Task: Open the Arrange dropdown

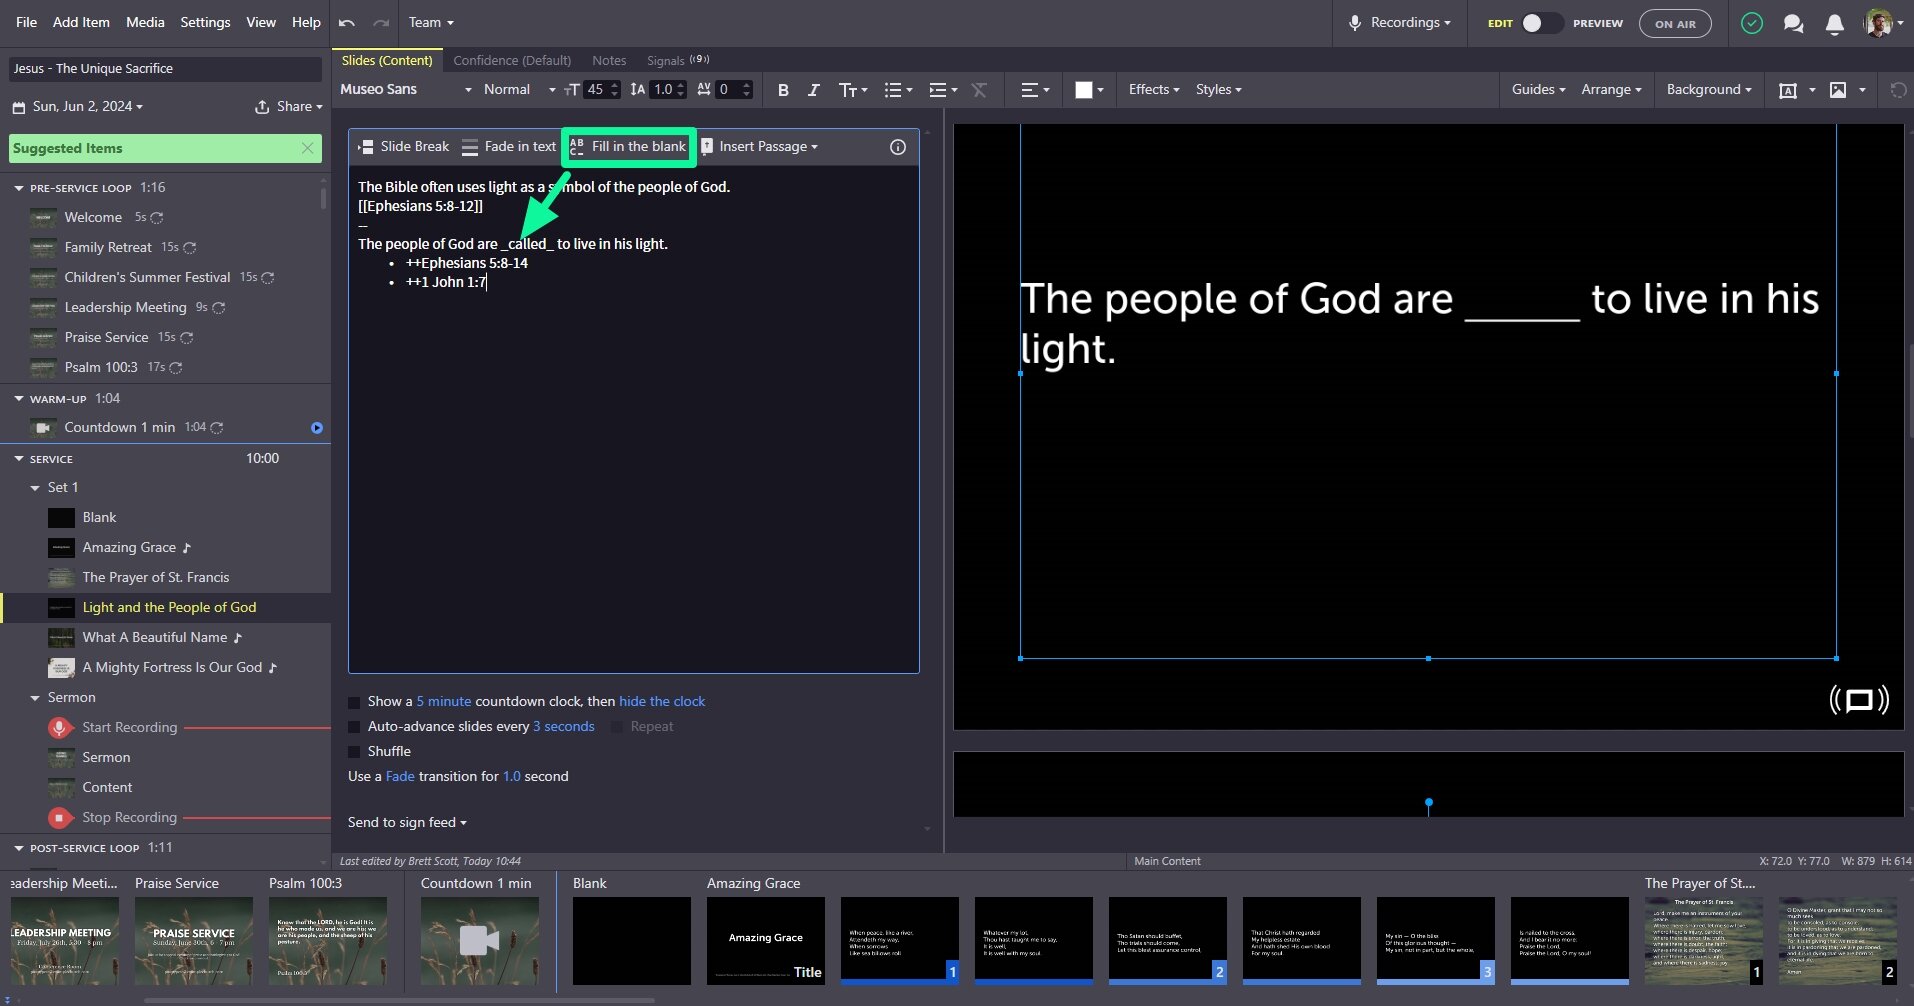Action: [1611, 90]
